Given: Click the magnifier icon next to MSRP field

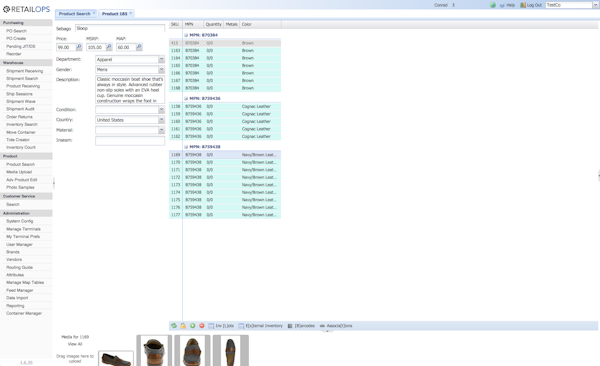Looking at the screenshot, I should coord(109,47).
